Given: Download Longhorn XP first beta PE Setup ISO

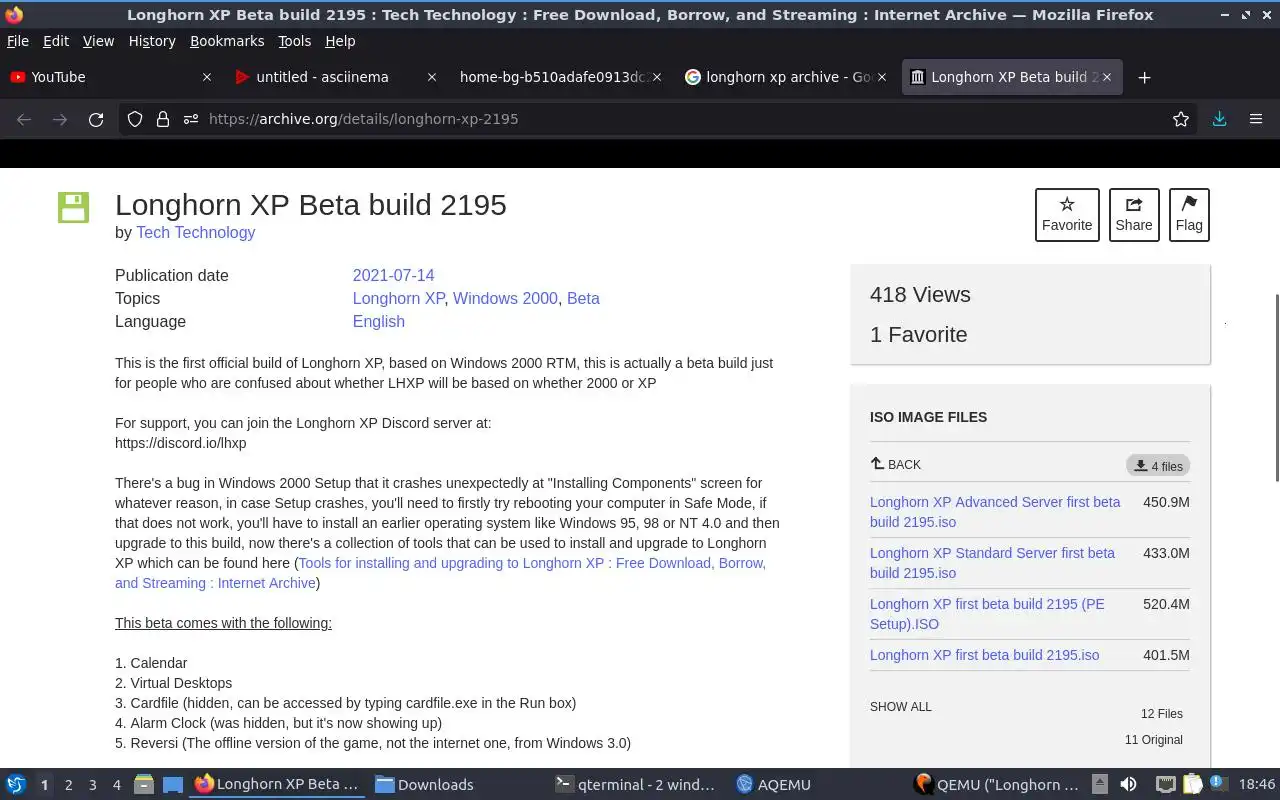Looking at the screenshot, I should pos(987,614).
